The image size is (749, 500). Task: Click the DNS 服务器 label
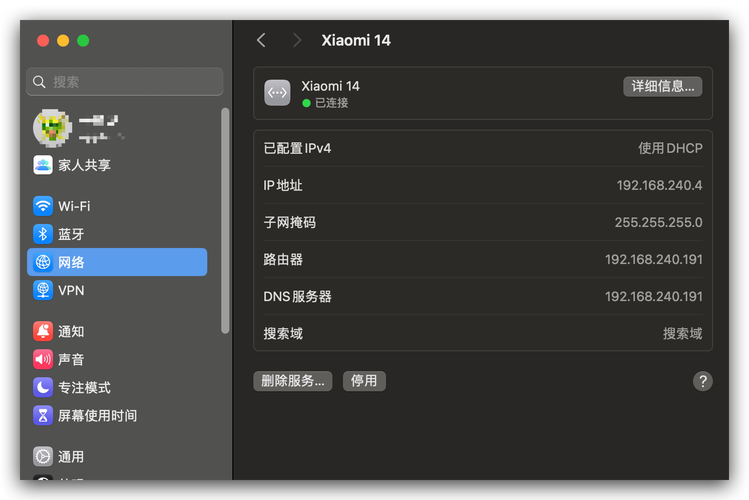[297, 297]
